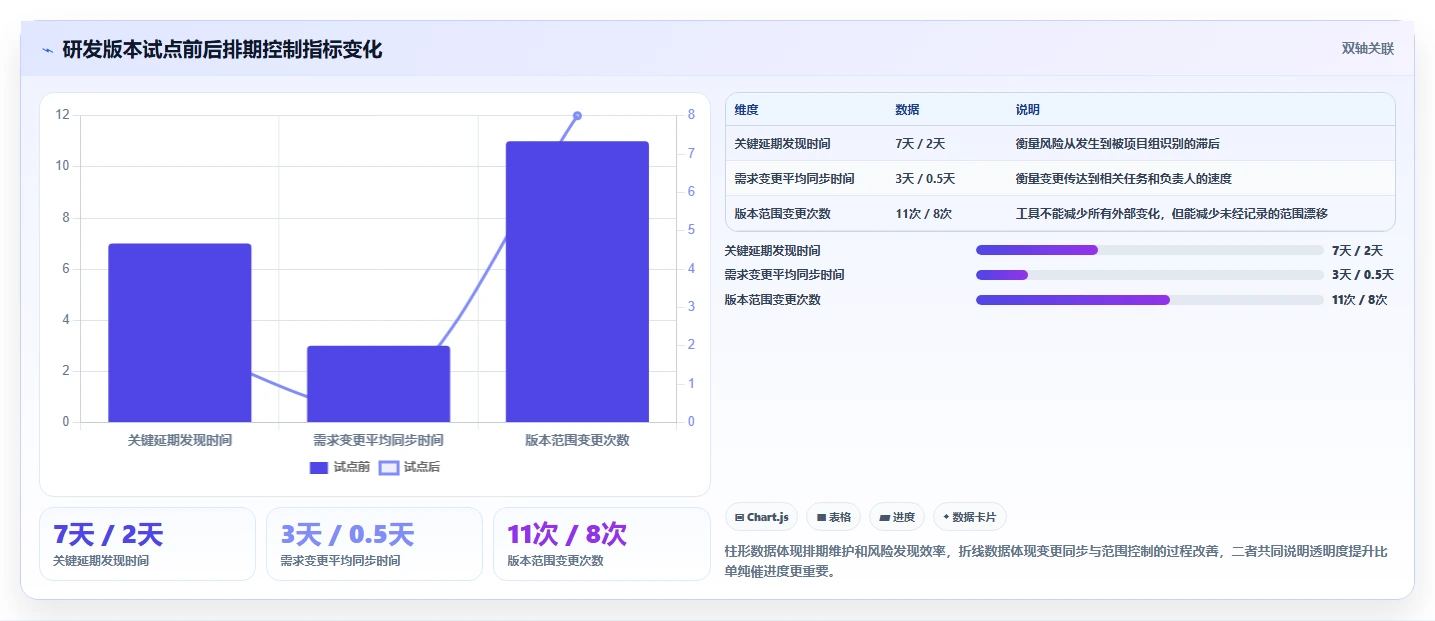Click chart x-axis label 关键延期发现时间
This screenshot has width=1435, height=621.
tap(180, 440)
